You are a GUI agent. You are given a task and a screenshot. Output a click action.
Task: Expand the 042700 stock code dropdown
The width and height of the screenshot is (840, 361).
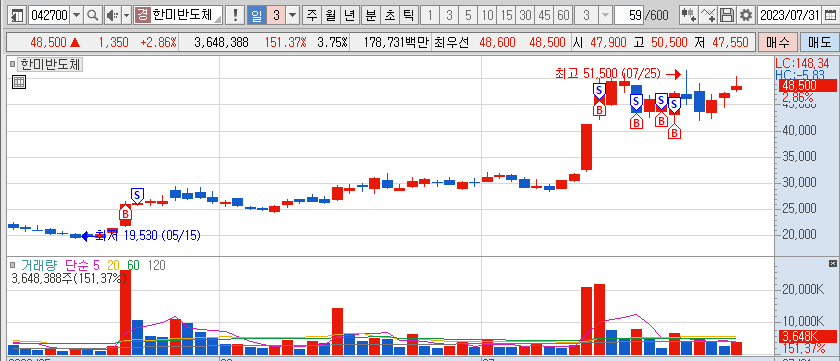pos(77,16)
